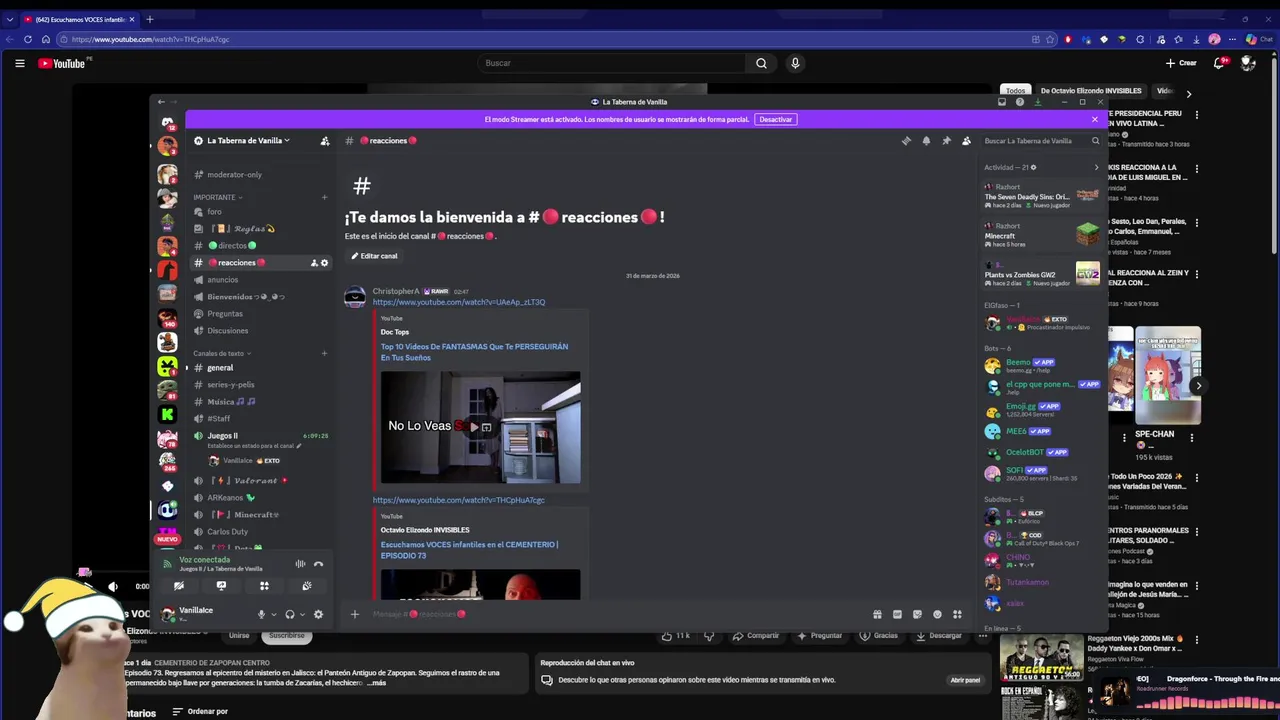The image size is (1280, 720).
Task: Open headphone output options dropdown arrow
Action: 301,615
